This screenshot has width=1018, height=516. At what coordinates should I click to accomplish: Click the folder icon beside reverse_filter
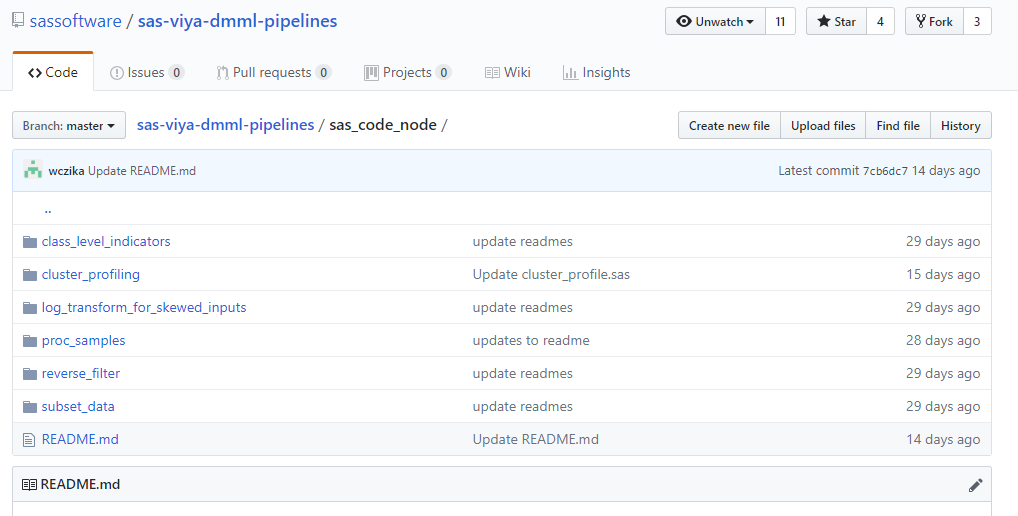point(29,374)
